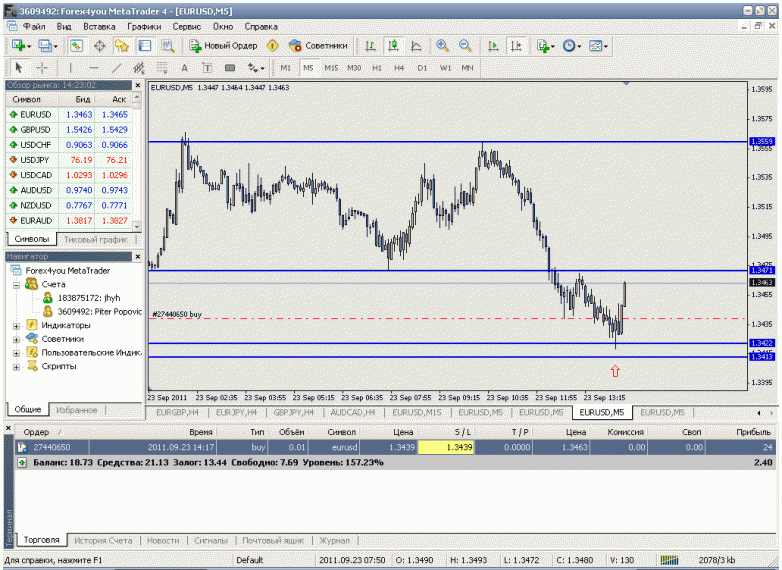The image size is (782, 570).
Task: Open MetaEditor yellow diamond icon
Action: coord(272,46)
